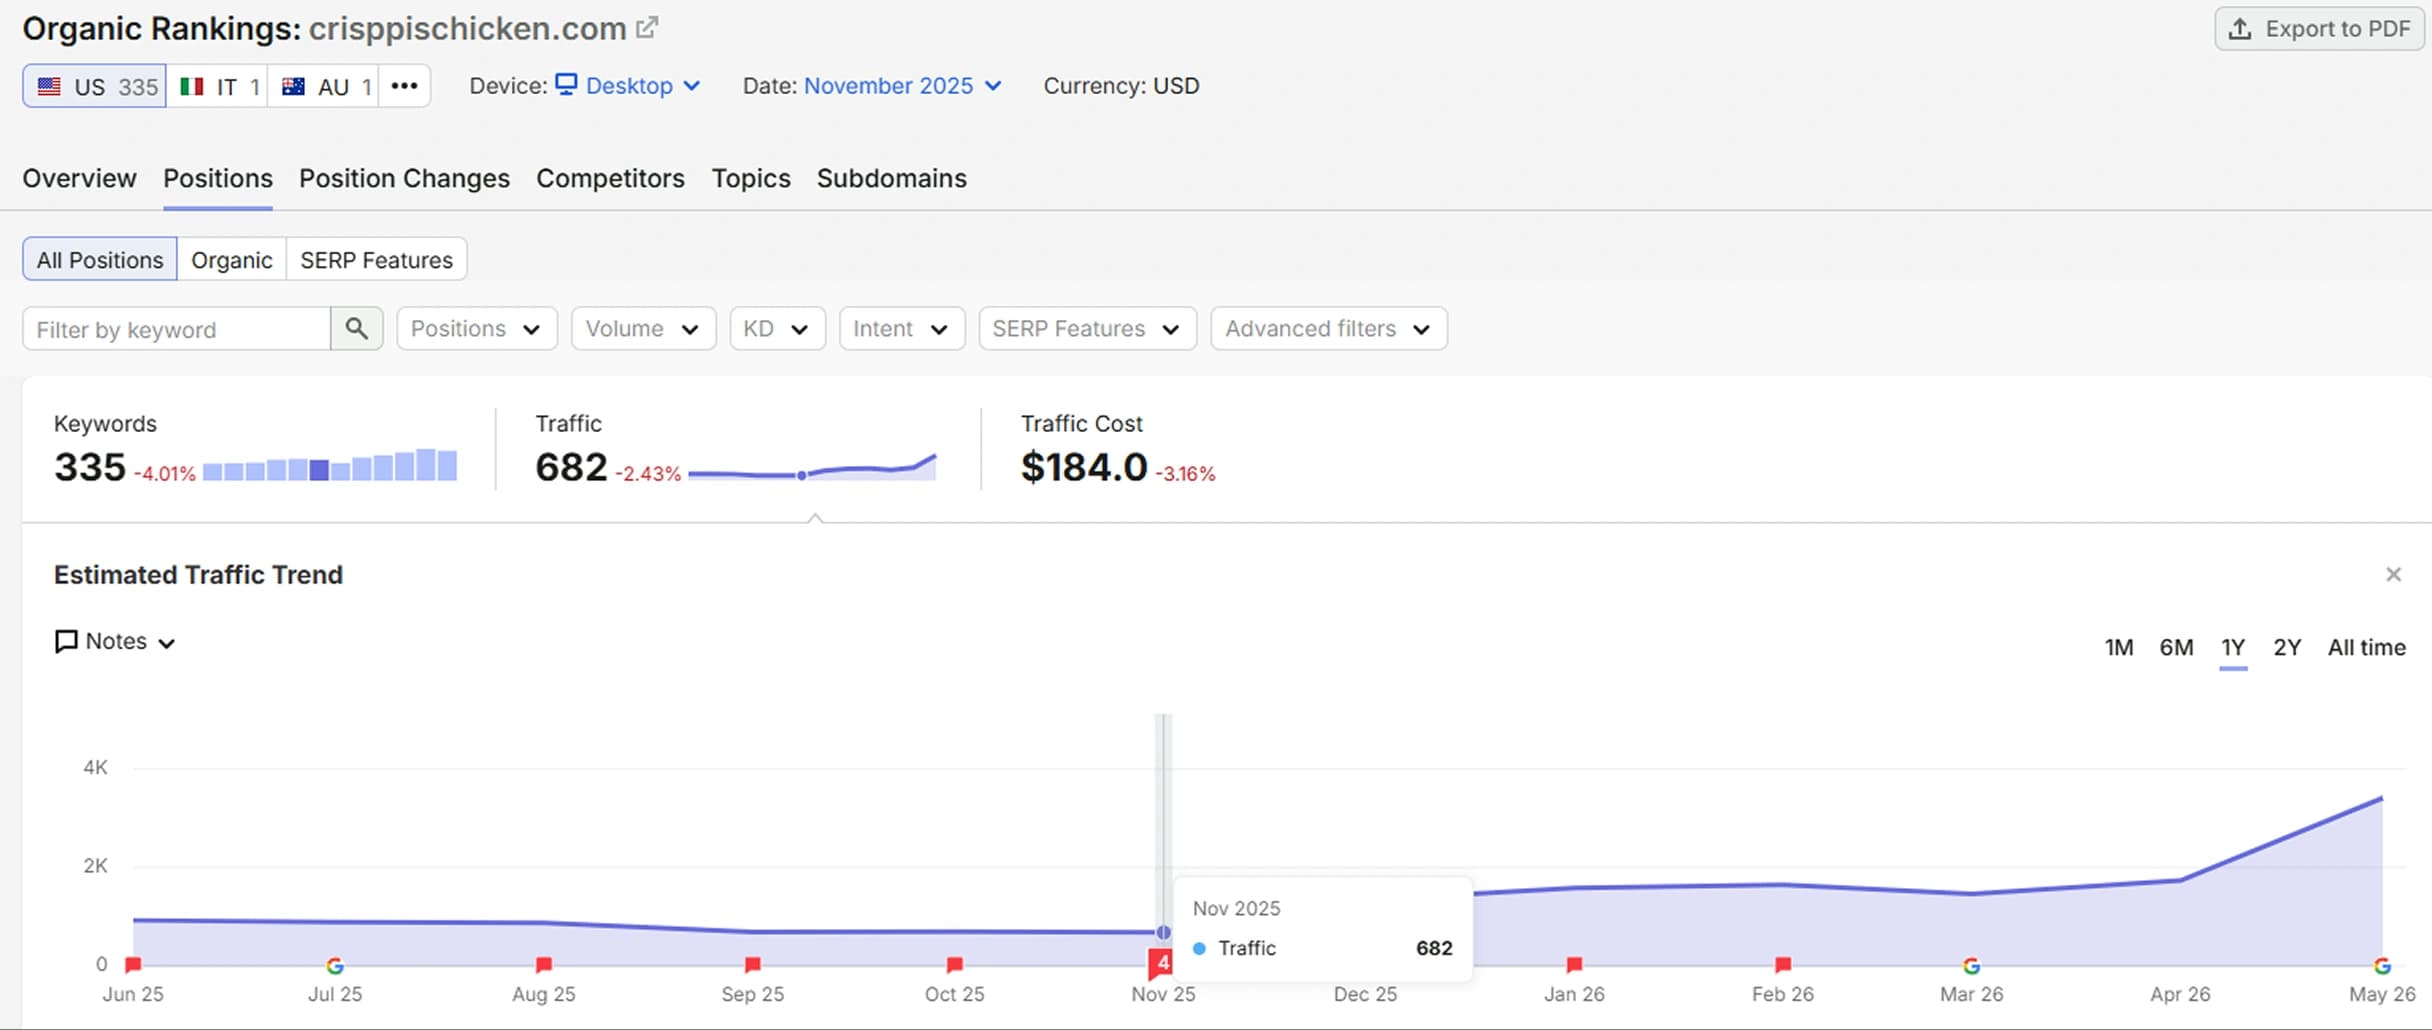Image resolution: width=2432 pixels, height=1030 pixels.
Task: Click the red note flag at Oct 25
Action: click(955, 965)
